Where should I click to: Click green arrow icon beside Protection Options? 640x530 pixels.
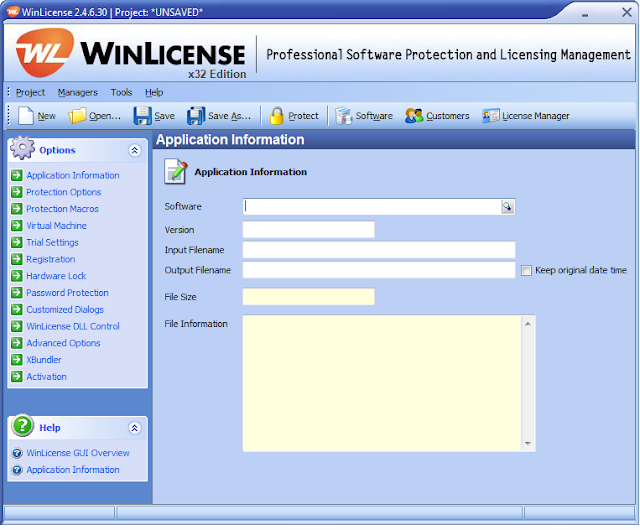click(x=17, y=192)
